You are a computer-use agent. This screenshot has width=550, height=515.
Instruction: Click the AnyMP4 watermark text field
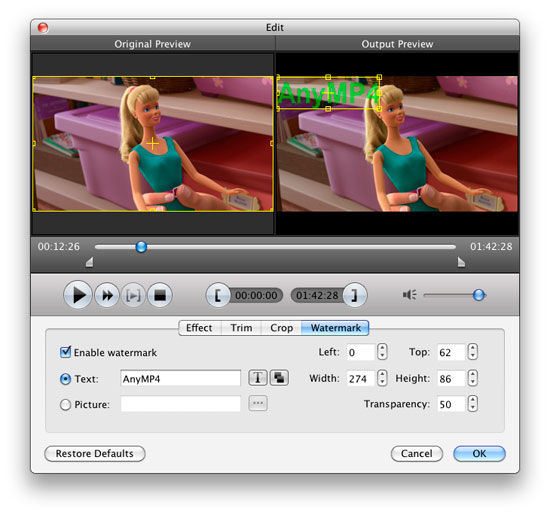click(181, 379)
